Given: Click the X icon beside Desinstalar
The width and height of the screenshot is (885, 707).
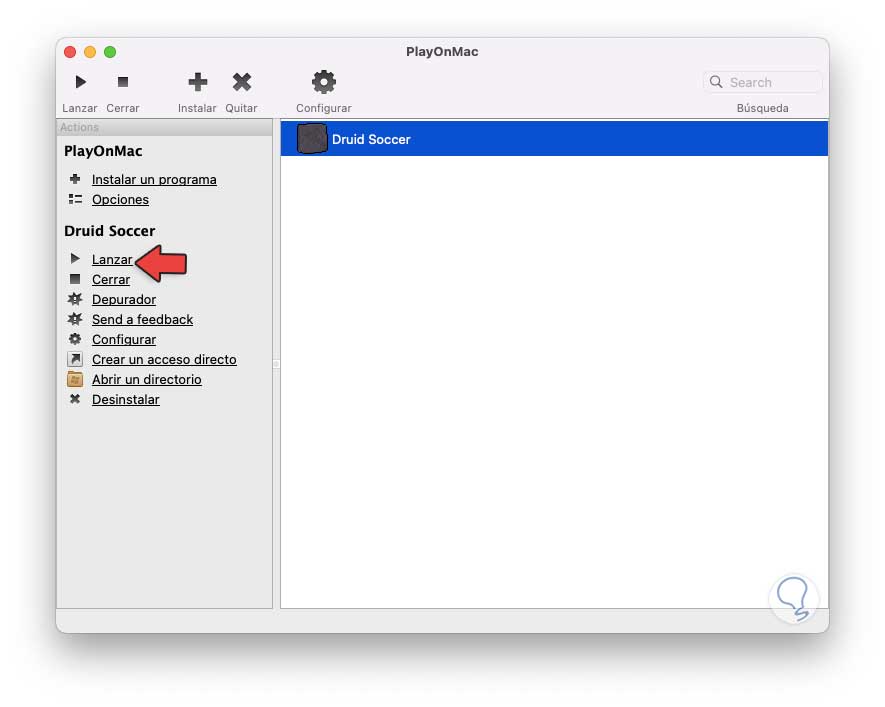Looking at the screenshot, I should point(75,399).
